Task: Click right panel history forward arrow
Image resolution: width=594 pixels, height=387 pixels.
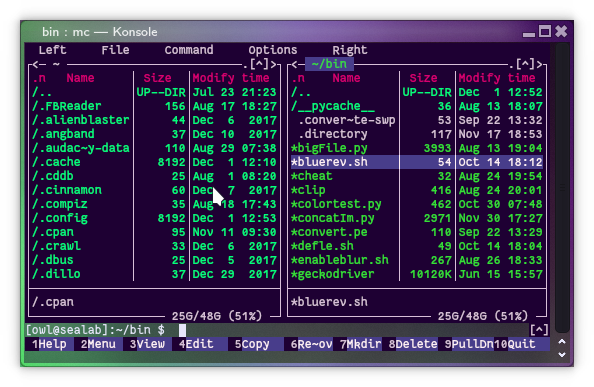Action: point(540,64)
